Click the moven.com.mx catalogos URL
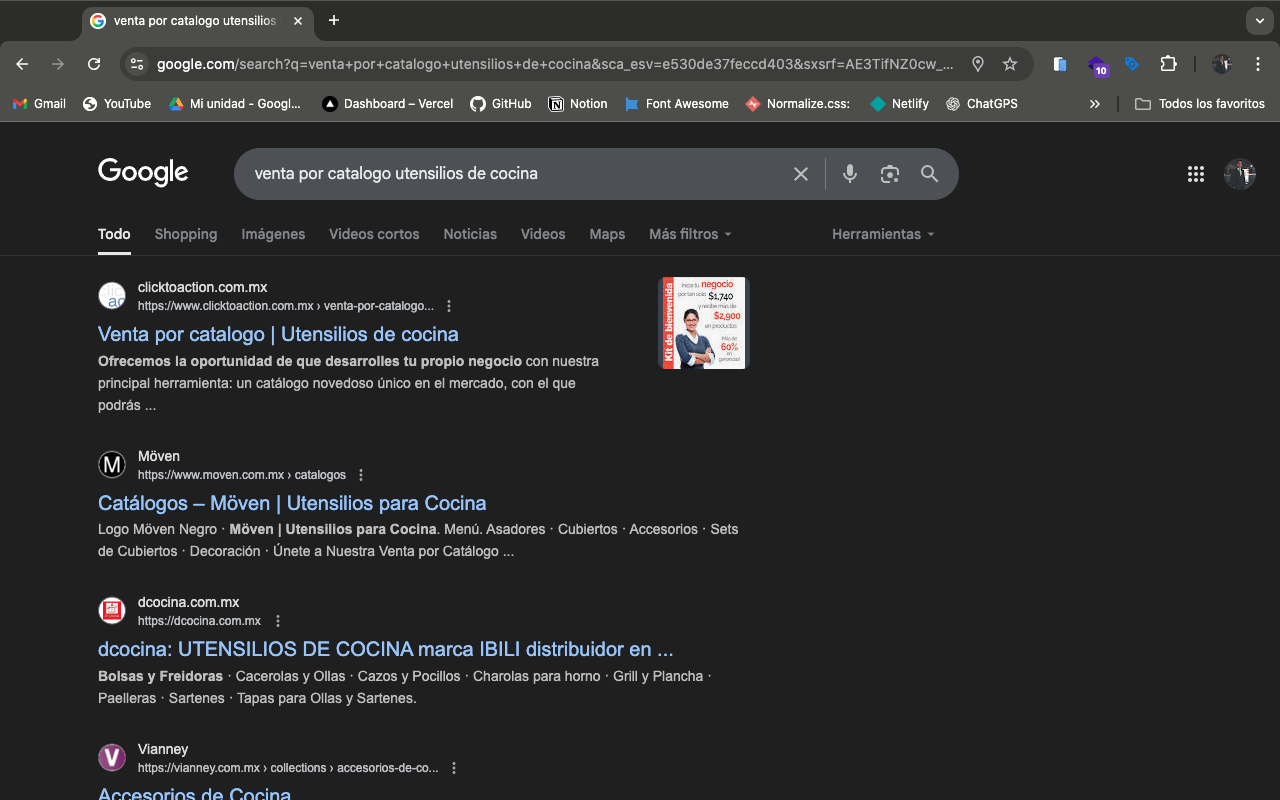Viewport: 1280px width, 800px height. [242, 475]
